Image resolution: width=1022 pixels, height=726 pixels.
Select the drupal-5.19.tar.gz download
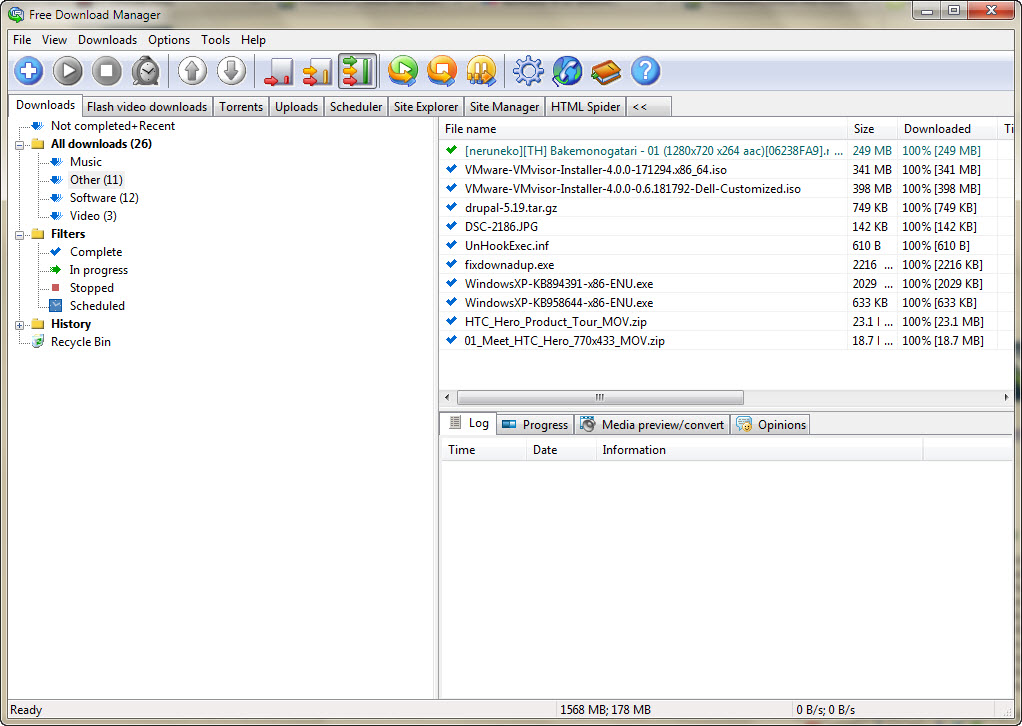(x=726, y=208)
